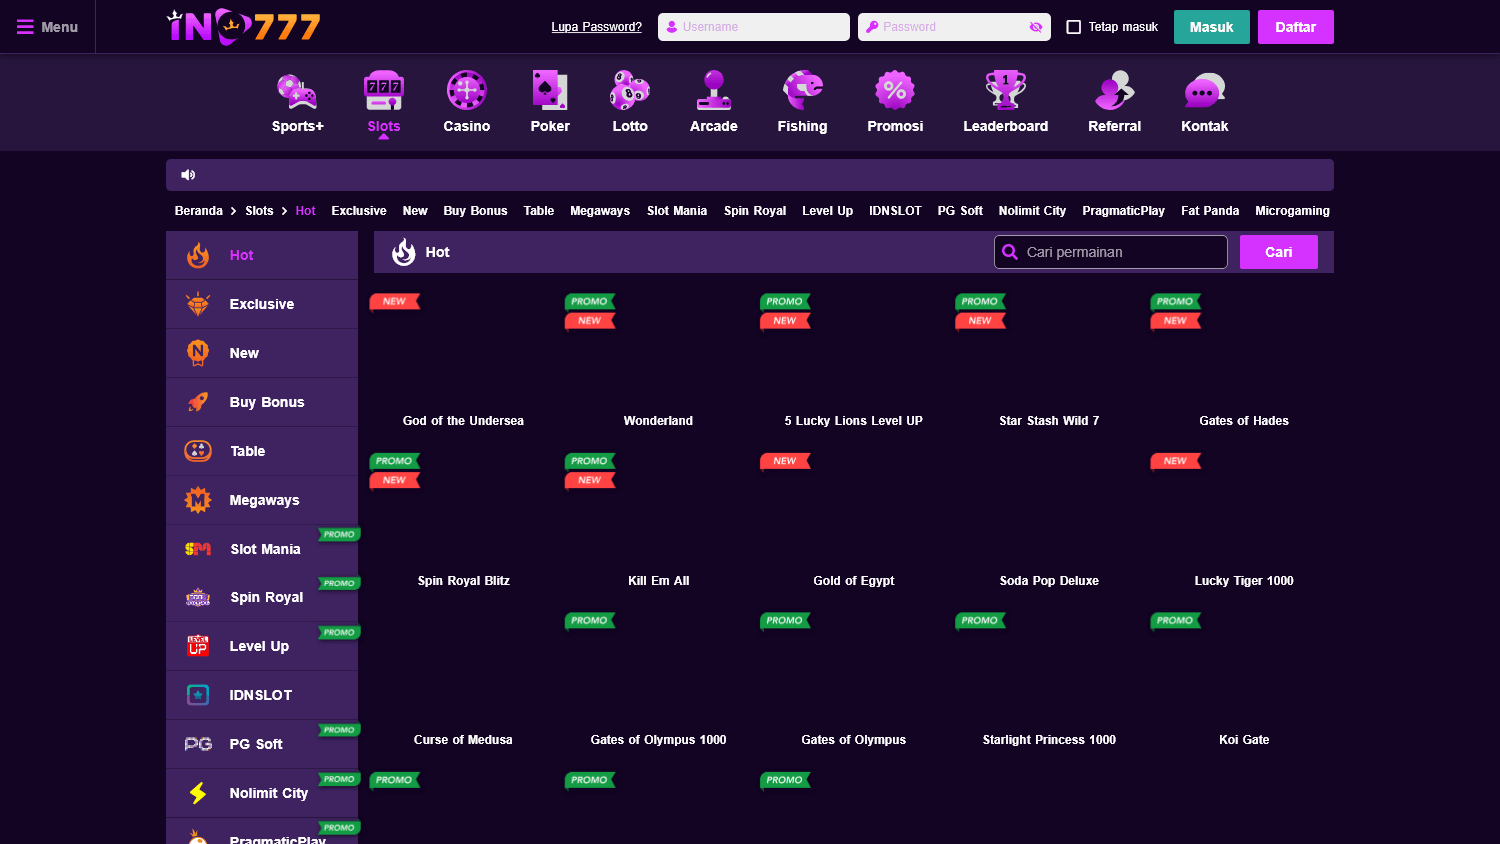Select Table chips icon in sidebar
The width and height of the screenshot is (1500, 844).
(198, 451)
